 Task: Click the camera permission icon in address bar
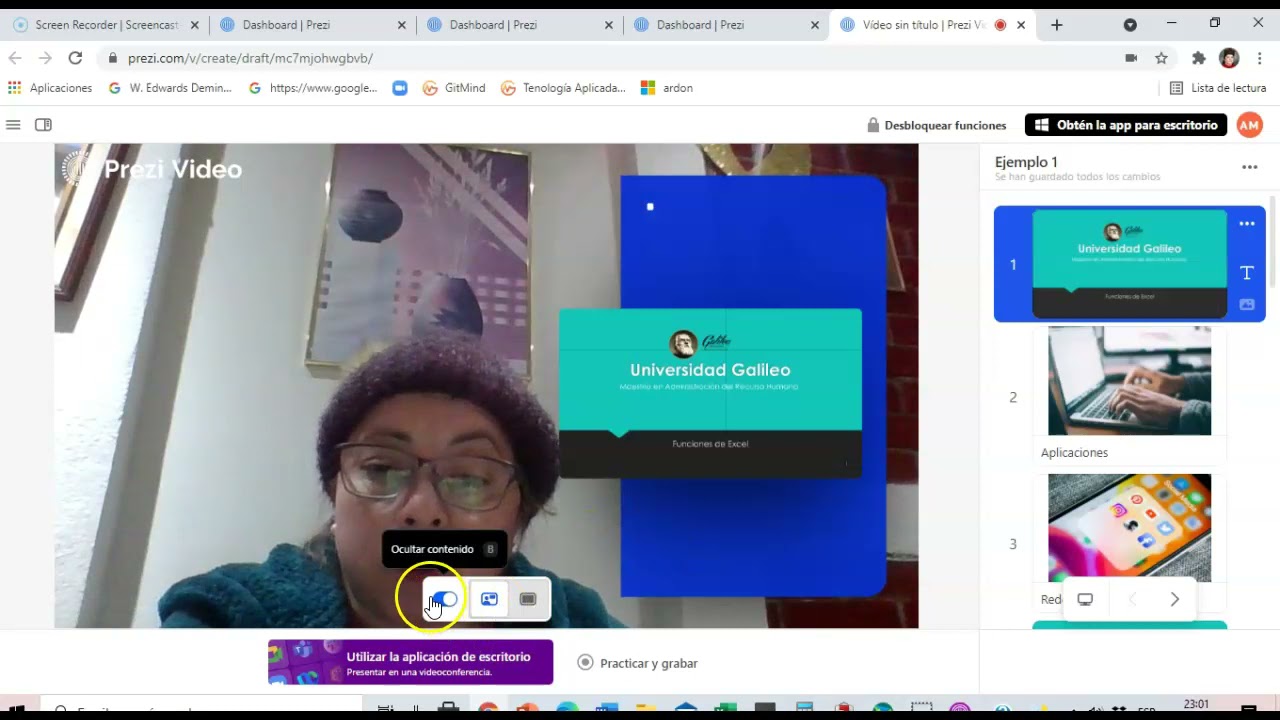(1131, 58)
